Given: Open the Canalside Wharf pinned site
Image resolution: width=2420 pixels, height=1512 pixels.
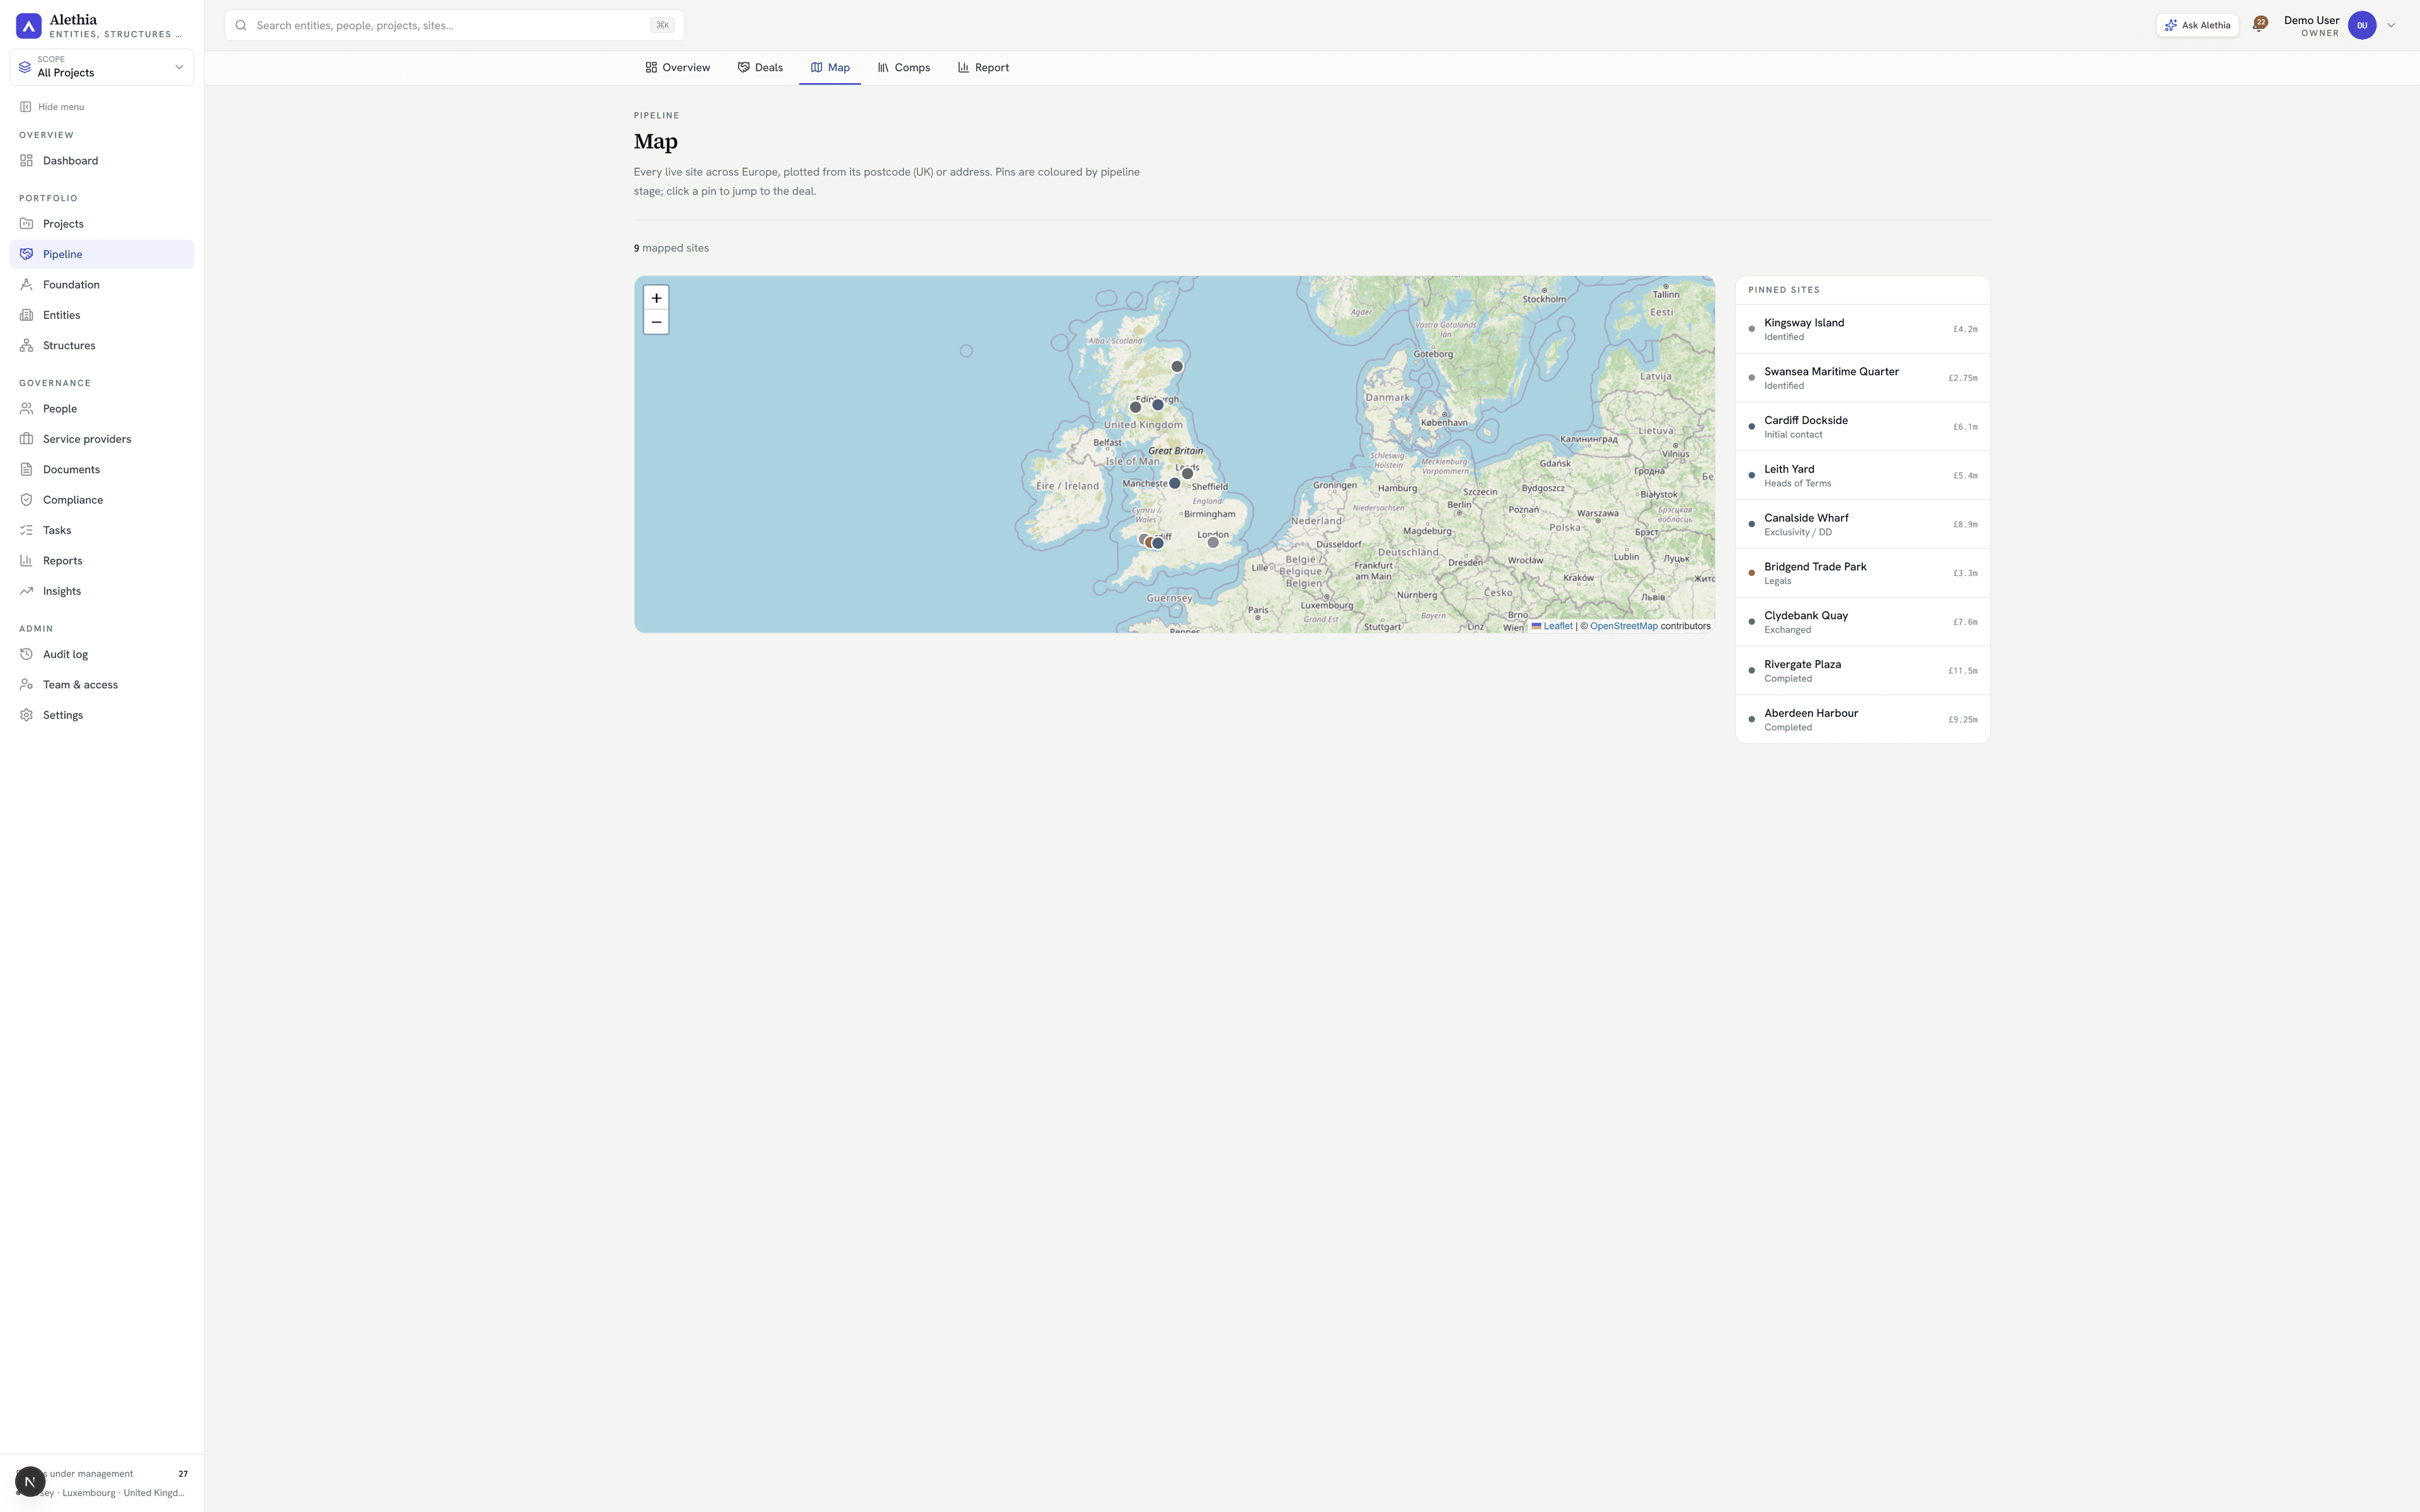Looking at the screenshot, I should pos(1862,525).
